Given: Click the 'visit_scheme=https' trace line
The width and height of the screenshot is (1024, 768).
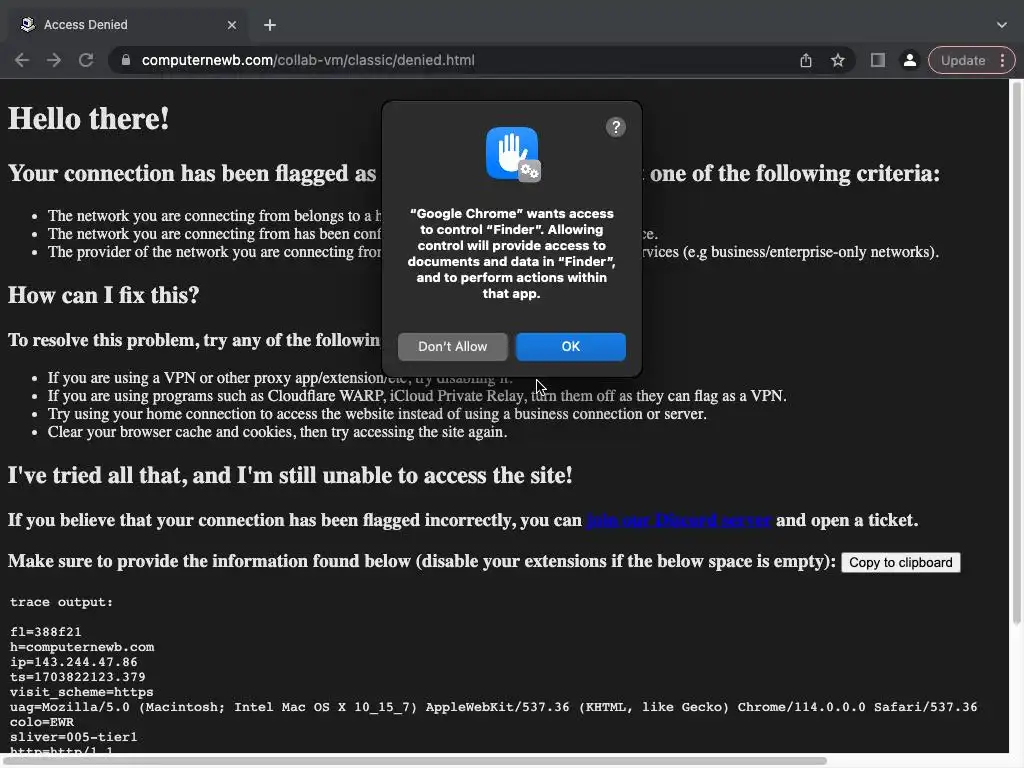Looking at the screenshot, I should click(x=81, y=692).
